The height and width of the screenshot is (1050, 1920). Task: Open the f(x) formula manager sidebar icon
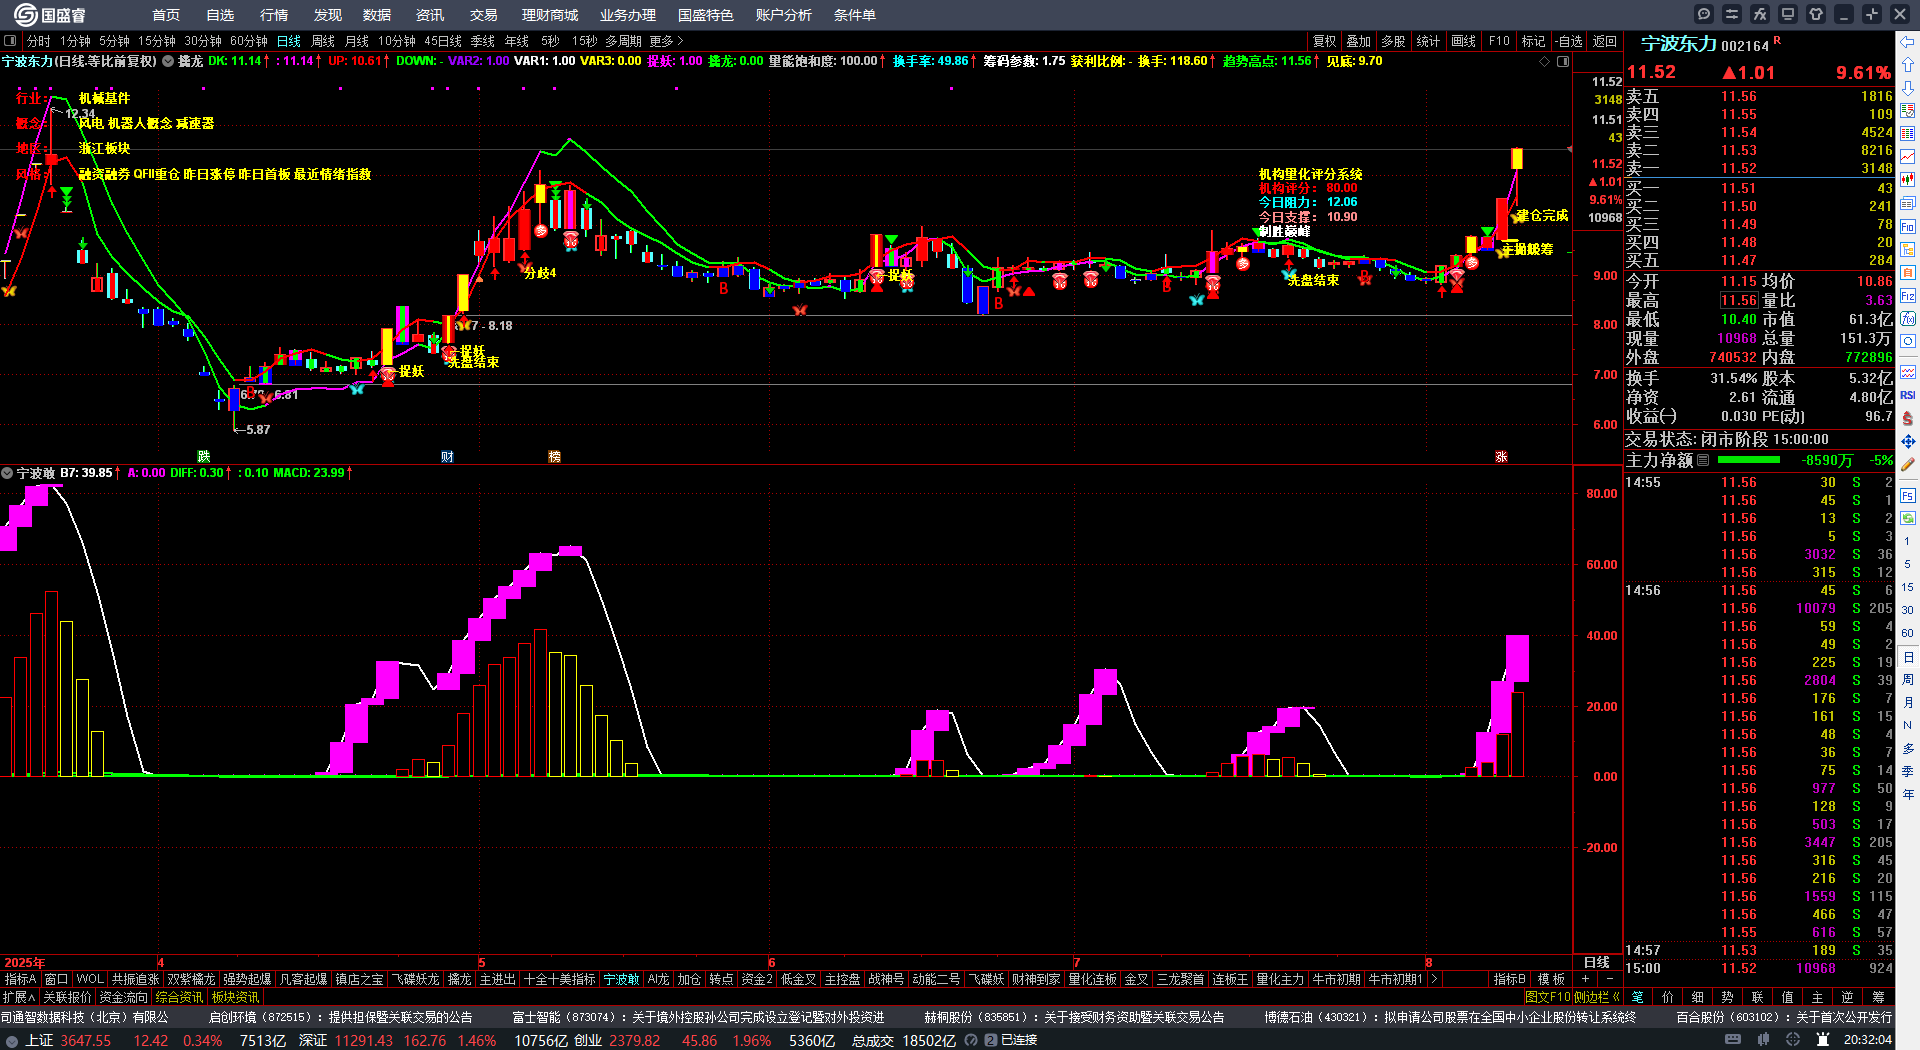point(1908,319)
